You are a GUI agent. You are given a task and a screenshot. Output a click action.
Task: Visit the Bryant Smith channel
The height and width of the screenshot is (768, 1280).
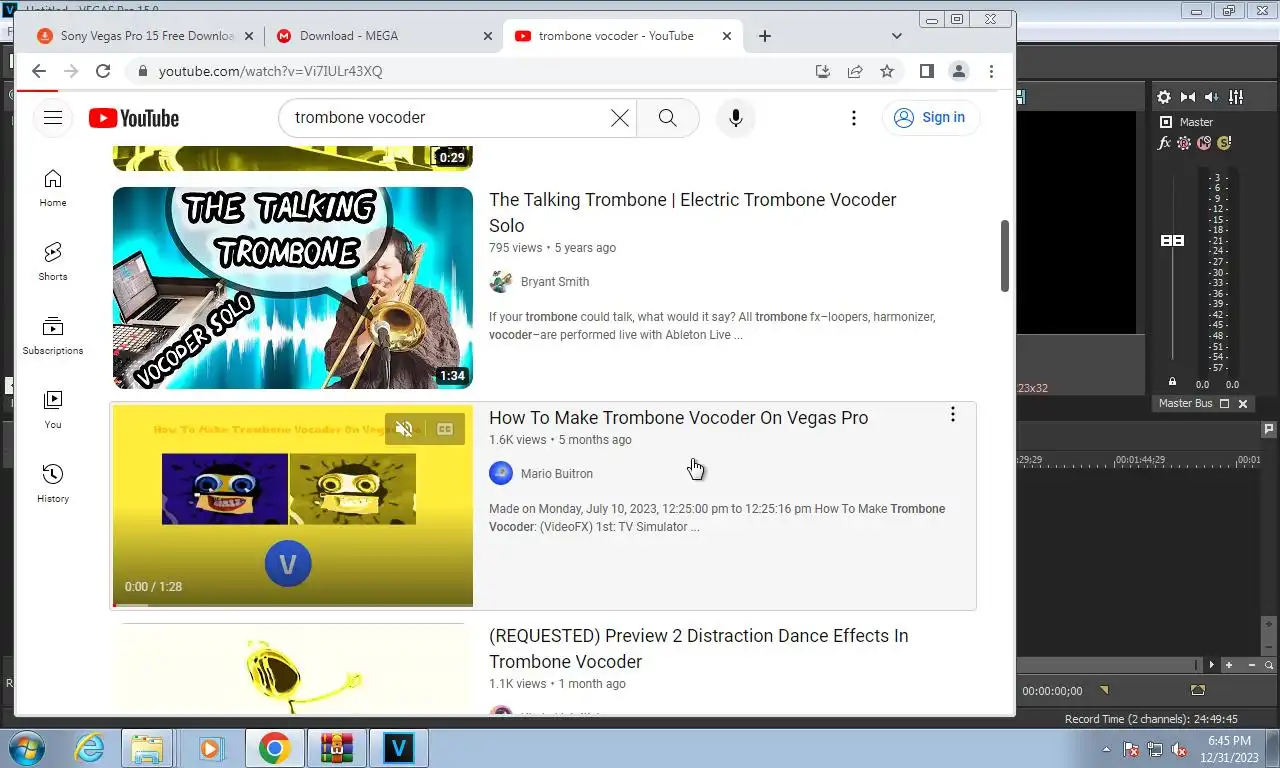click(555, 282)
